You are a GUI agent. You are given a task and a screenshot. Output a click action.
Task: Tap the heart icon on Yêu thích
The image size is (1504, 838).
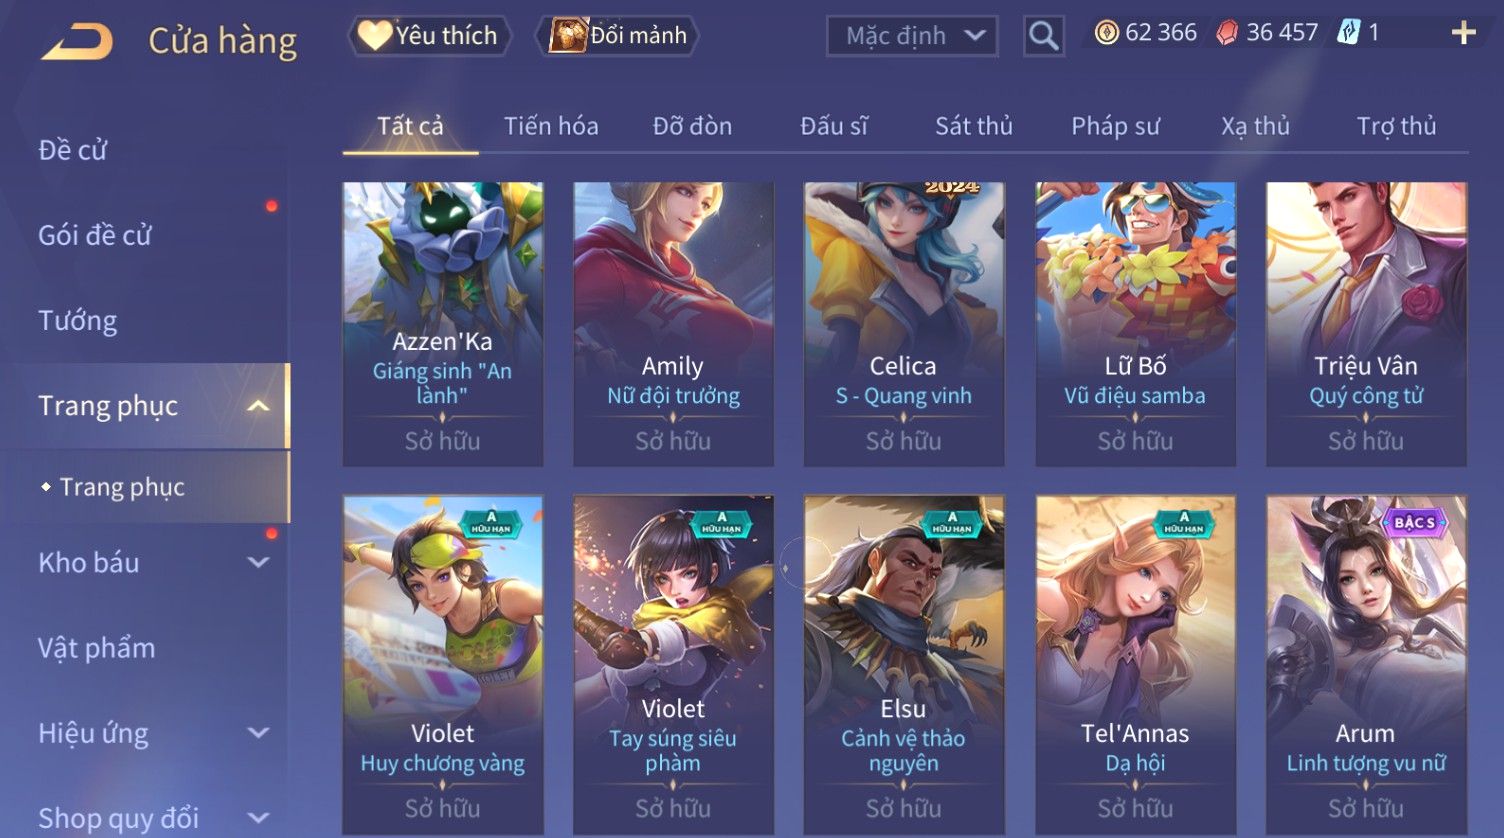point(374,35)
